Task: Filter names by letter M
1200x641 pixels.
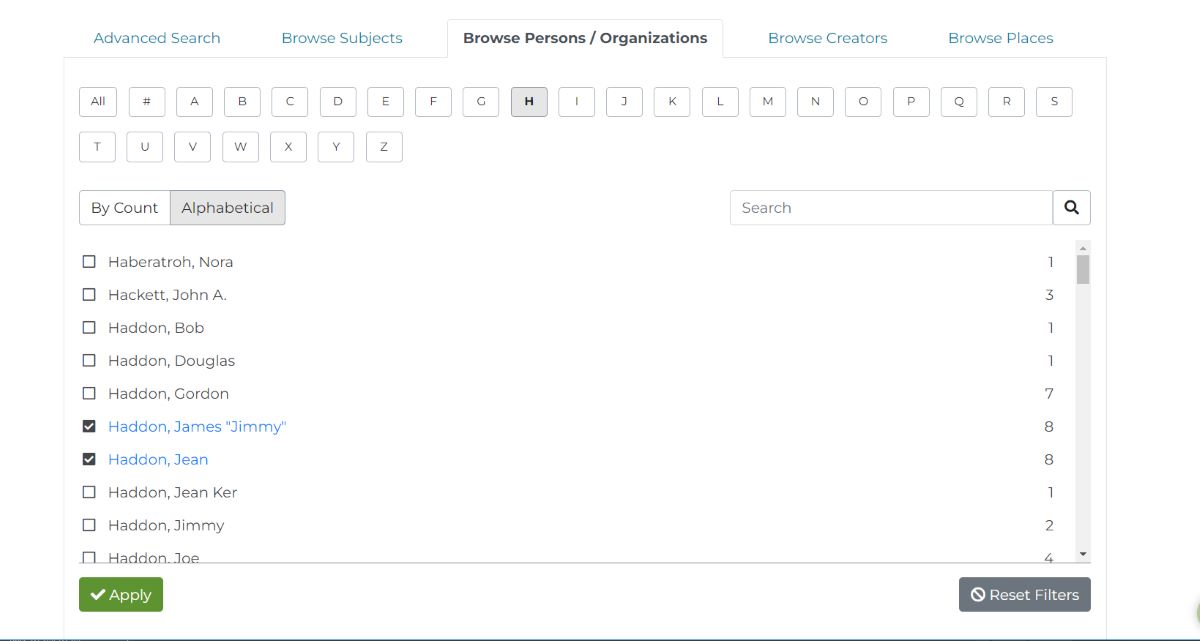Action: pyautogui.click(x=767, y=101)
